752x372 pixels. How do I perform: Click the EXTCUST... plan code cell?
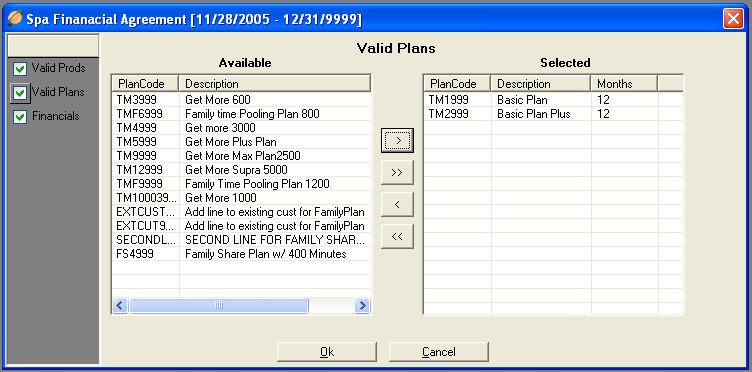[x=146, y=212]
